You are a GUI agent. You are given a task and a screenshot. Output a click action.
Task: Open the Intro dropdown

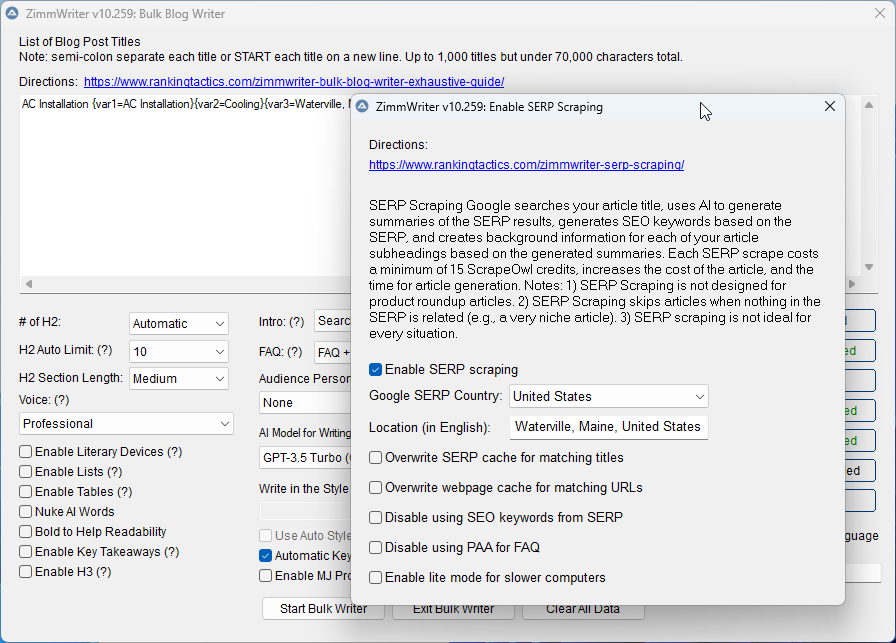click(x=333, y=321)
